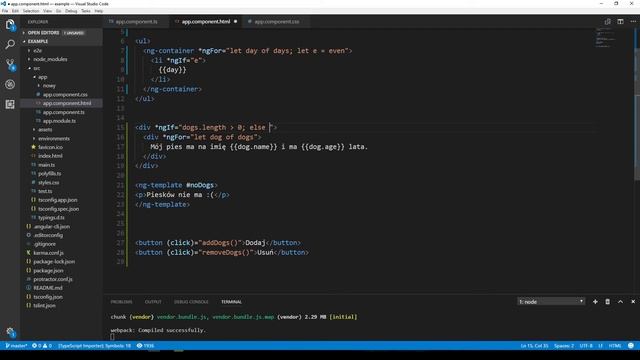The image size is (640, 360).
Task: Open the Debug menu
Action: [71, 11]
